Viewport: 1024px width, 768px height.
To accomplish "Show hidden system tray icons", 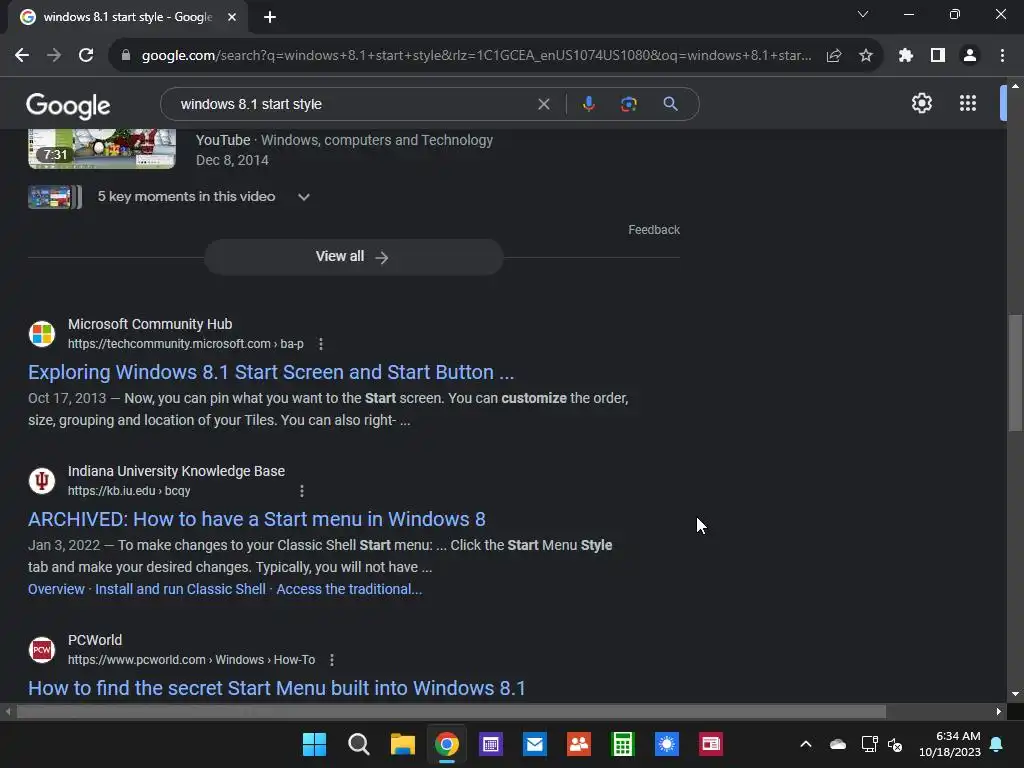I will [x=806, y=744].
